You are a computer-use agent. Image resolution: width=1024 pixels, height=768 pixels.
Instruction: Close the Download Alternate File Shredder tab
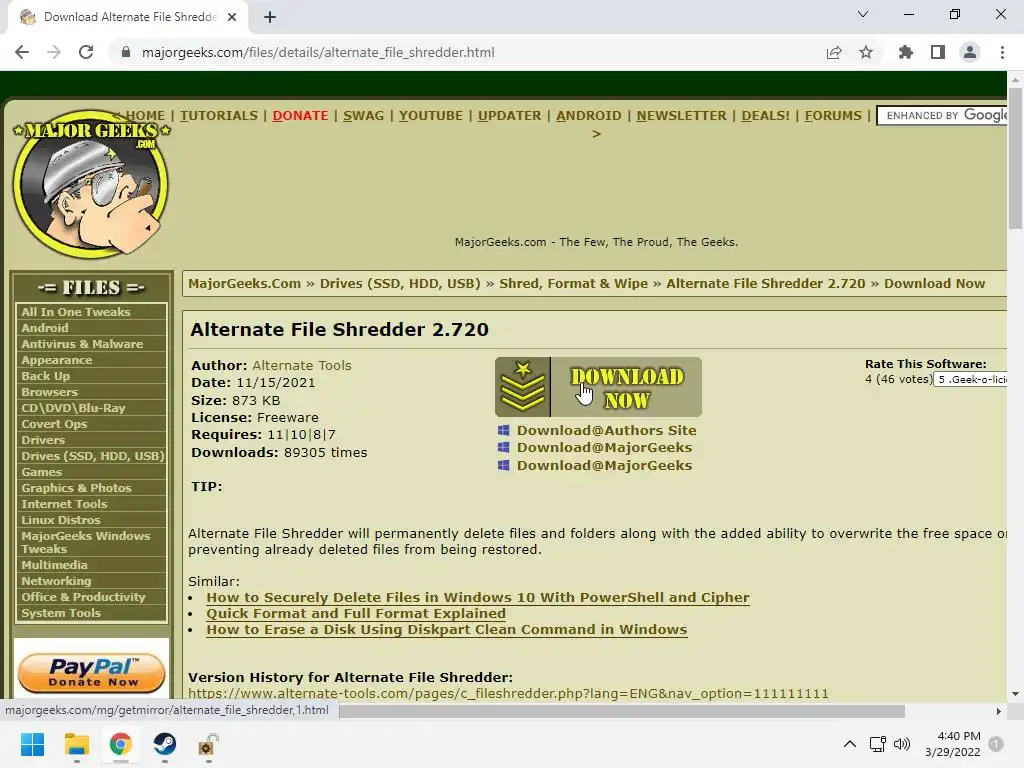click(232, 17)
